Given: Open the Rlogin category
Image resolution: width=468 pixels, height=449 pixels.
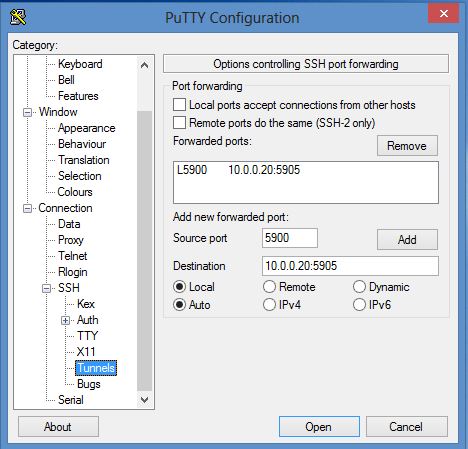Looking at the screenshot, I should click(73, 272).
